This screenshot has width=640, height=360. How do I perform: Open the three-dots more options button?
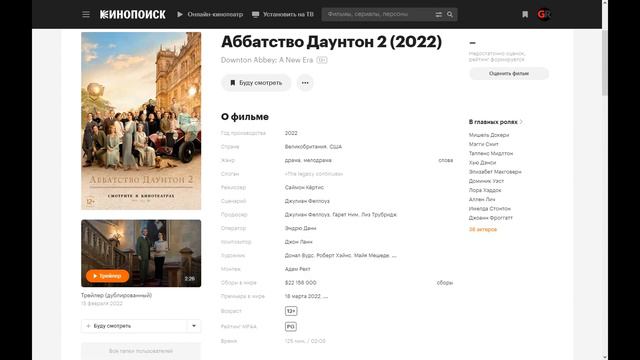[305, 83]
